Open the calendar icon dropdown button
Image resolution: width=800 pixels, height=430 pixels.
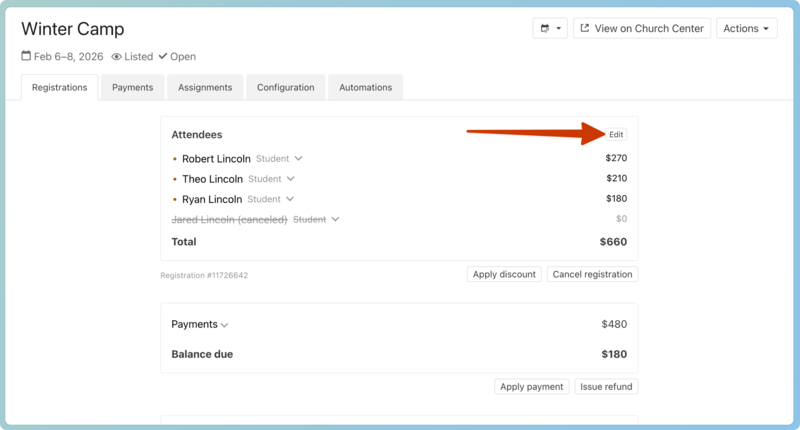point(550,29)
